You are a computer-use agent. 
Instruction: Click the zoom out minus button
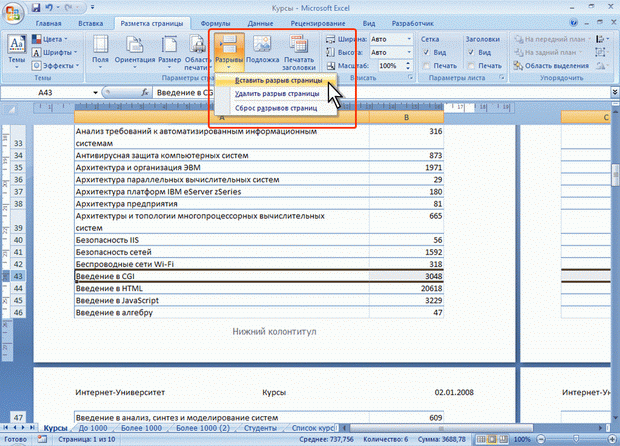(x=541, y=439)
